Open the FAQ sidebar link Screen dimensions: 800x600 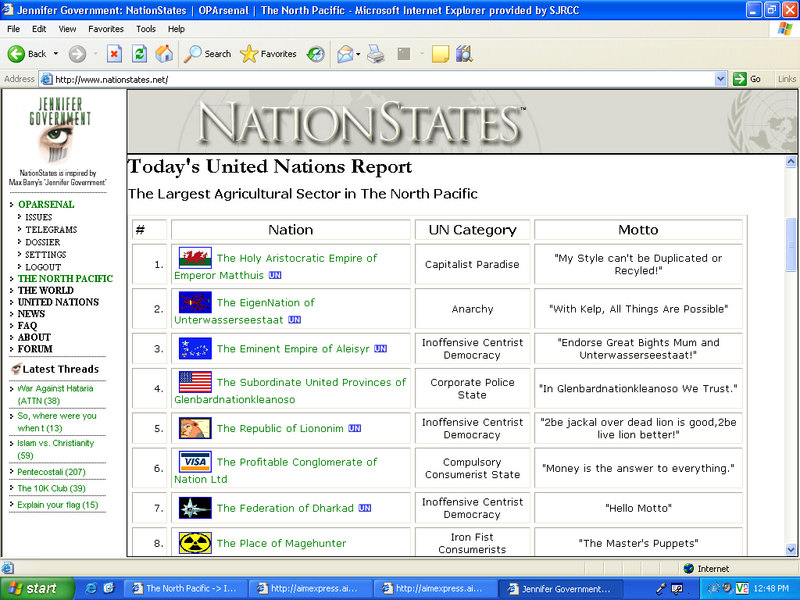(x=28, y=326)
